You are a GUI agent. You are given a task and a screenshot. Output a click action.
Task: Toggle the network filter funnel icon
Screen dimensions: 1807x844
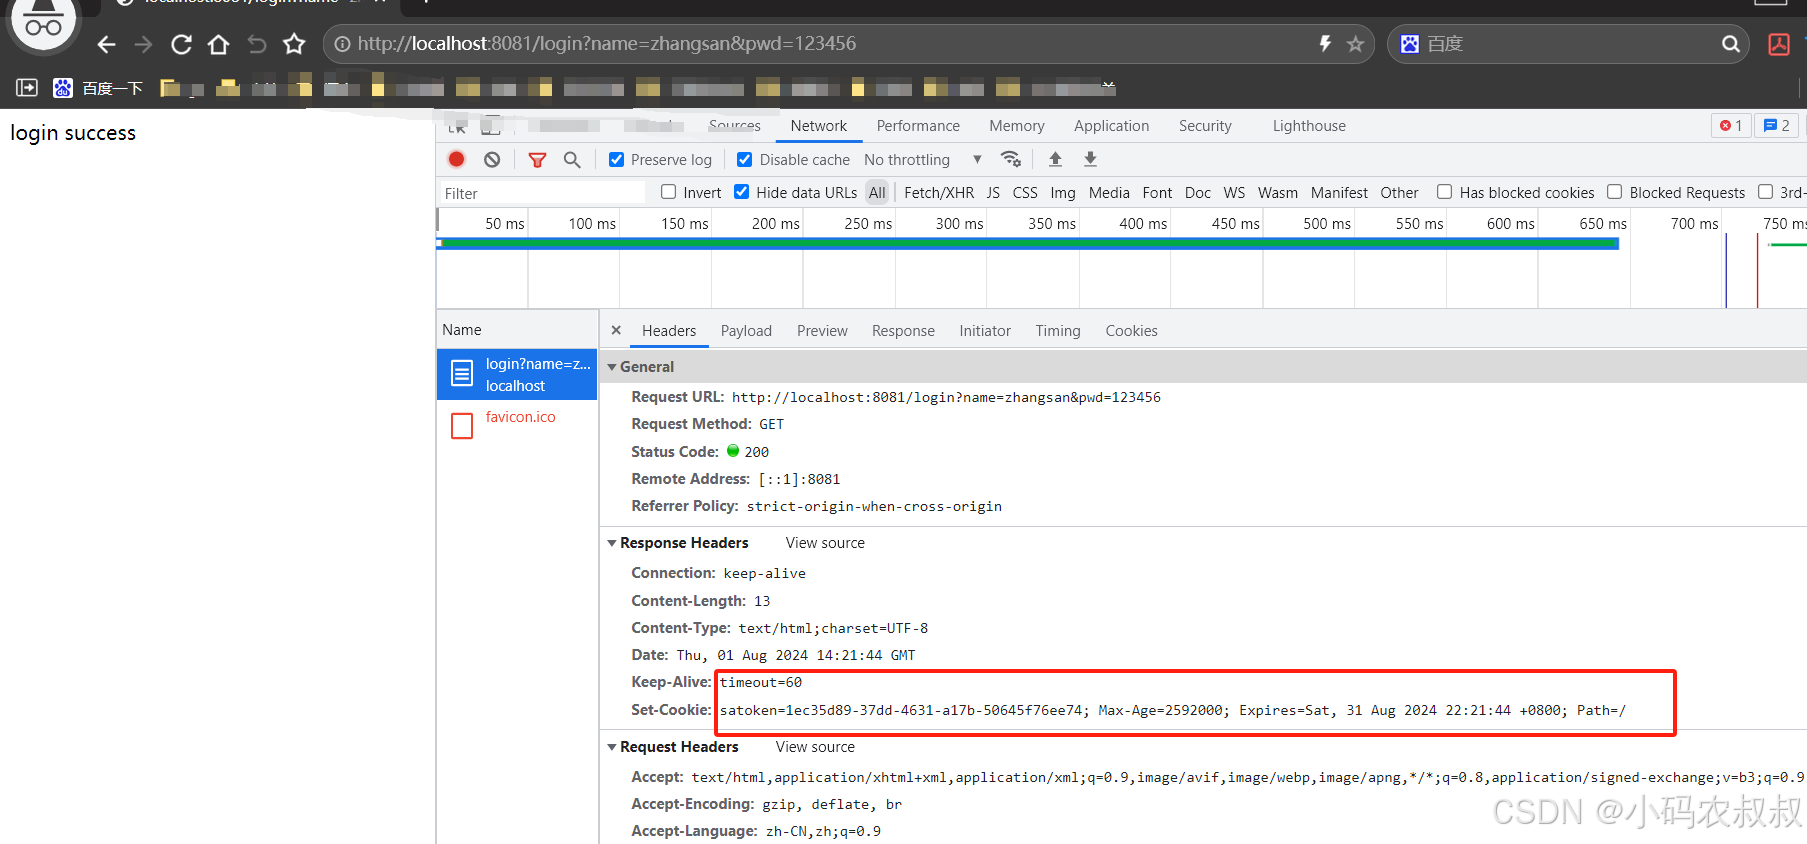(x=537, y=159)
